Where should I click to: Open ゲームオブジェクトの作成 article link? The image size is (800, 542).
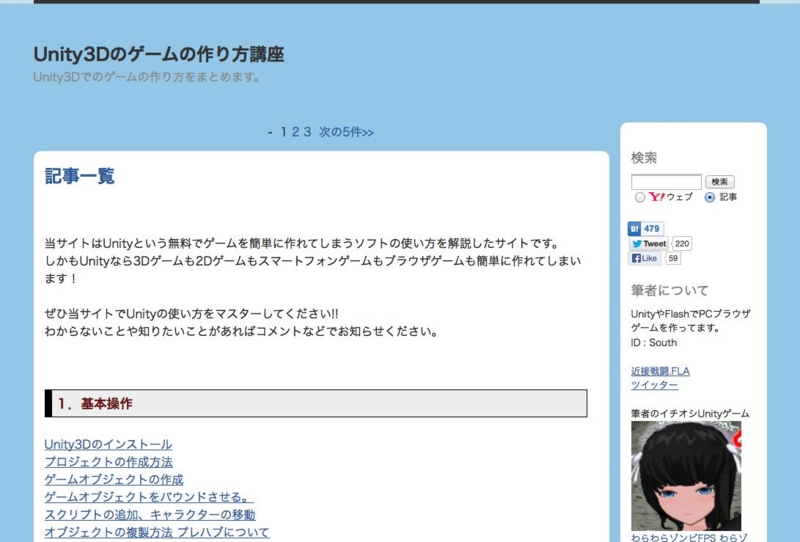(114, 480)
